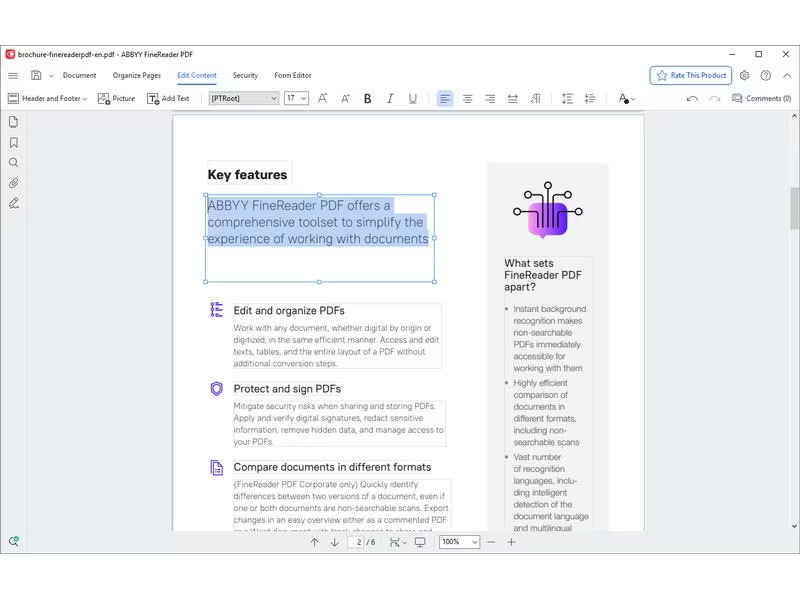Click the zoom in plus button
Image resolution: width=800 pixels, height=600 pixels.
tap(511, 542)
